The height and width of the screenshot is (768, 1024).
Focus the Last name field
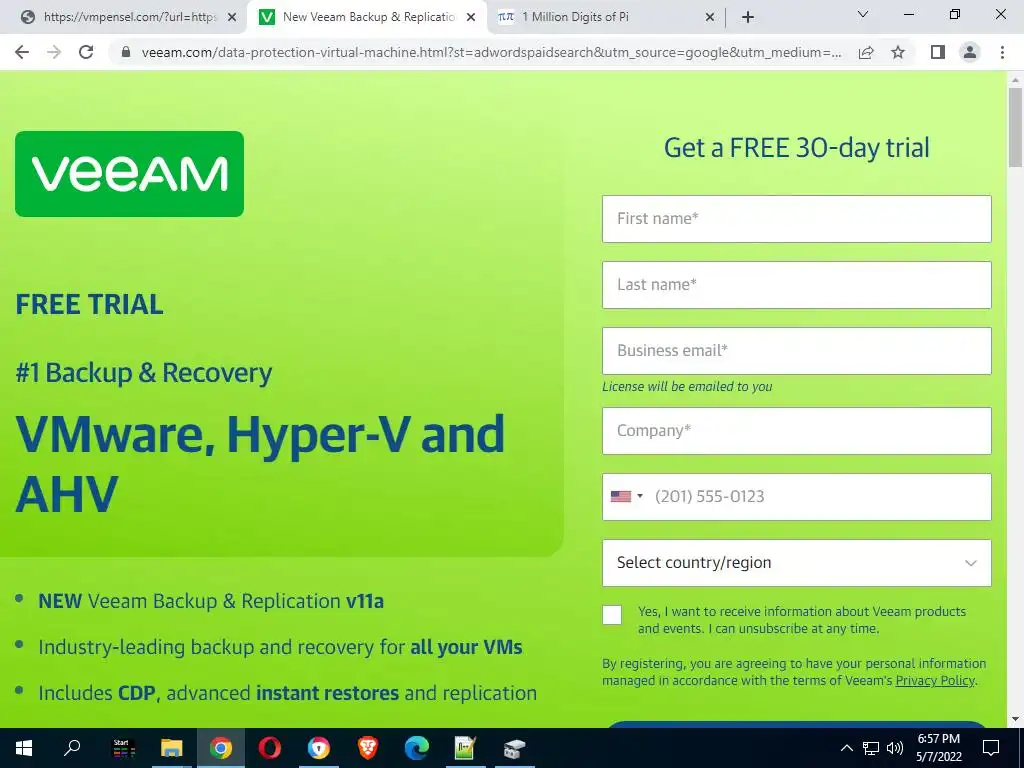click(x=796, y=285)
